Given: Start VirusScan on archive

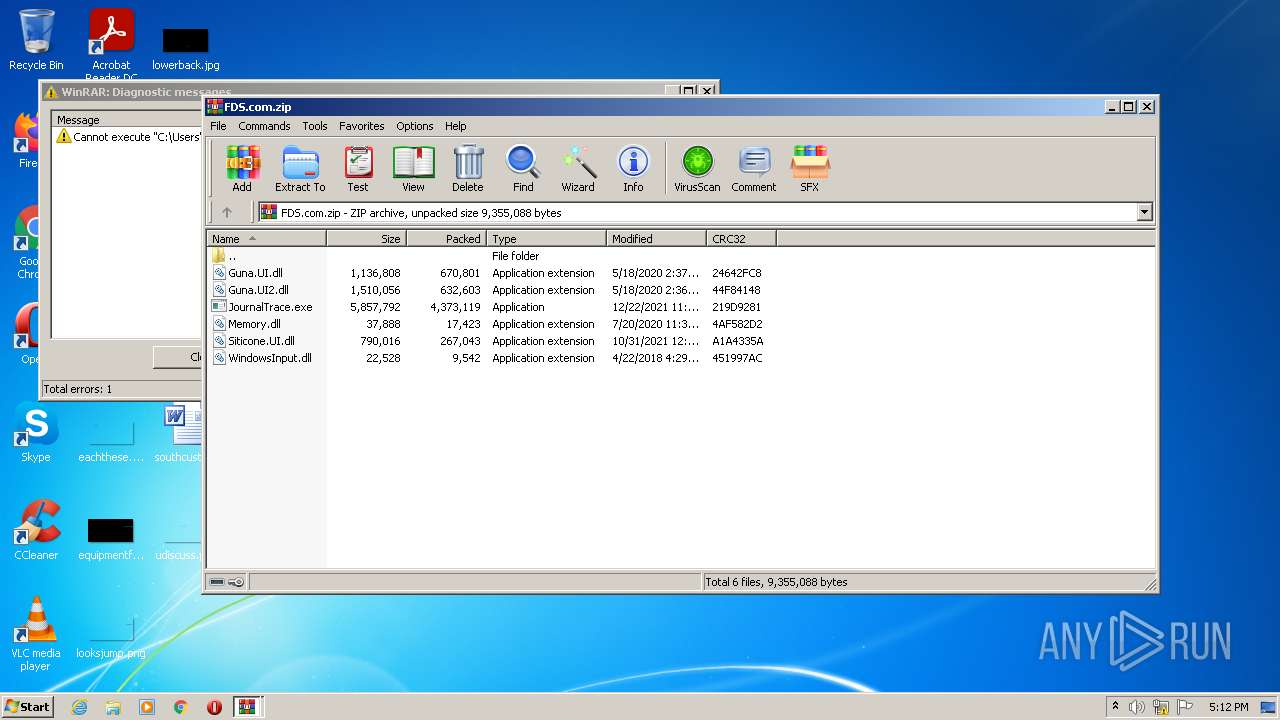Looking at the screenshot, I should (x=697, y=168).
